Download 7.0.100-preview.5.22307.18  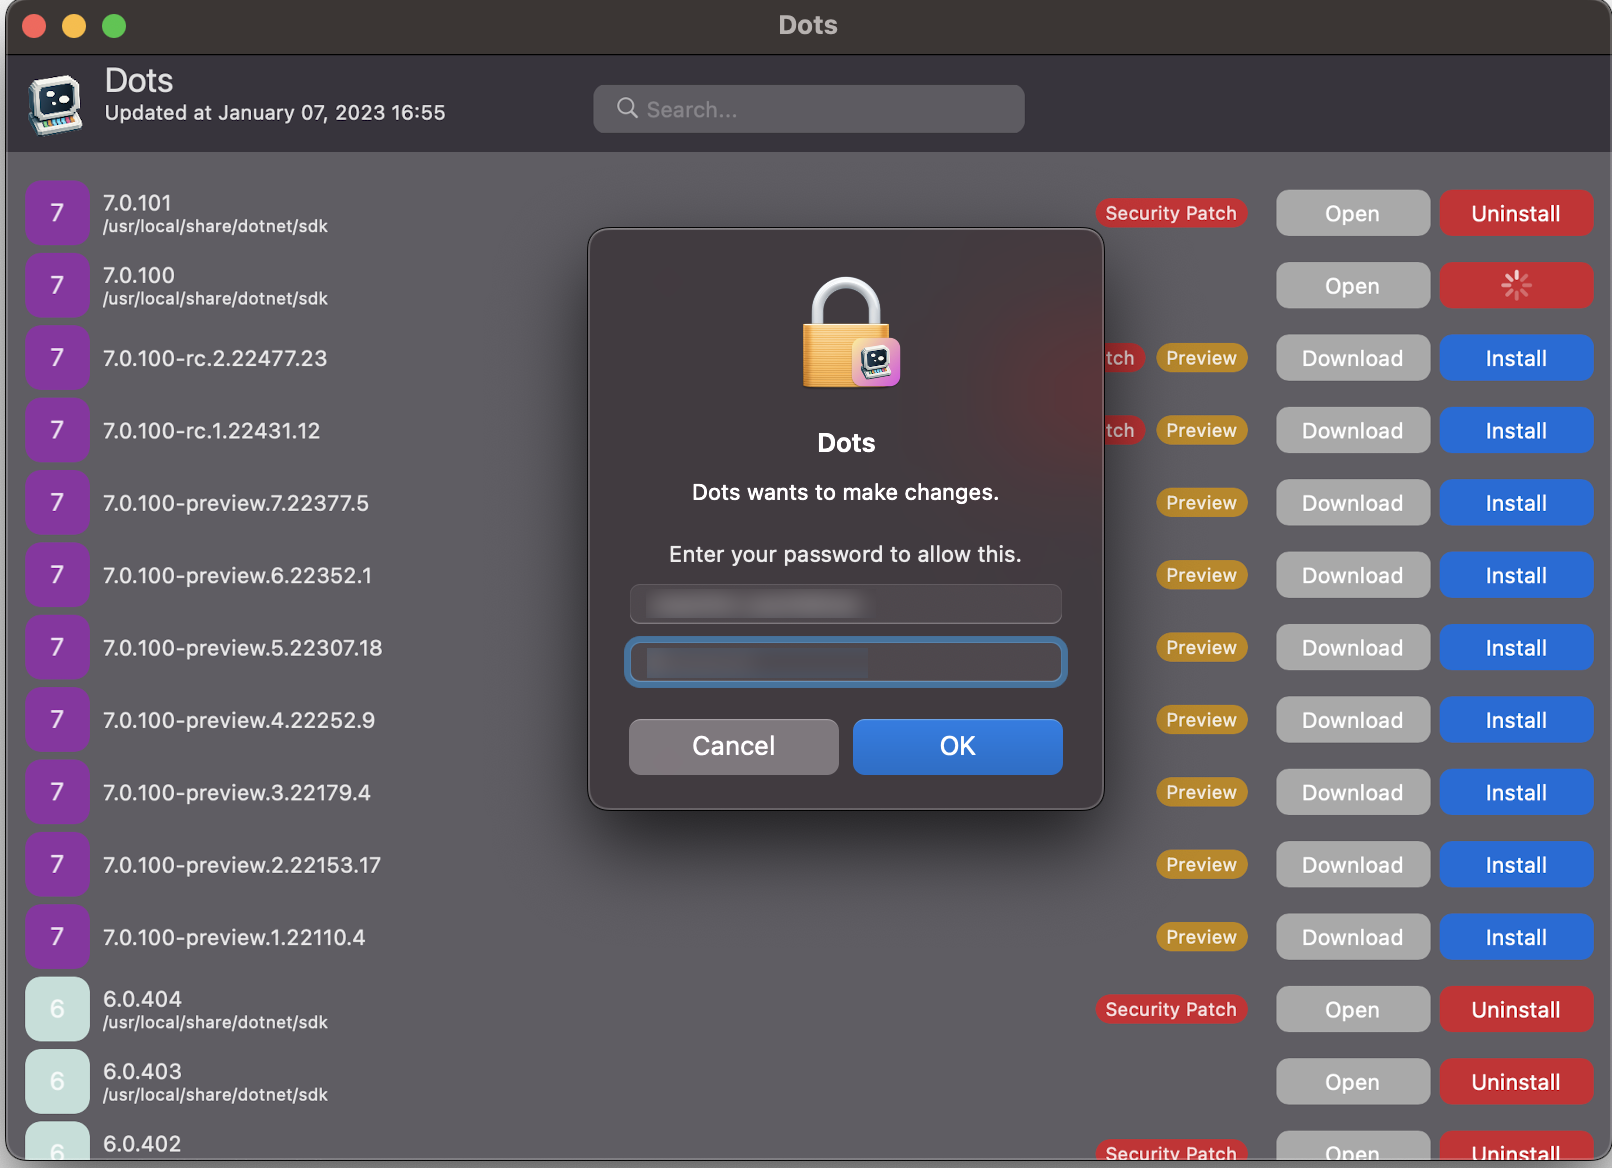point(1352,648)
